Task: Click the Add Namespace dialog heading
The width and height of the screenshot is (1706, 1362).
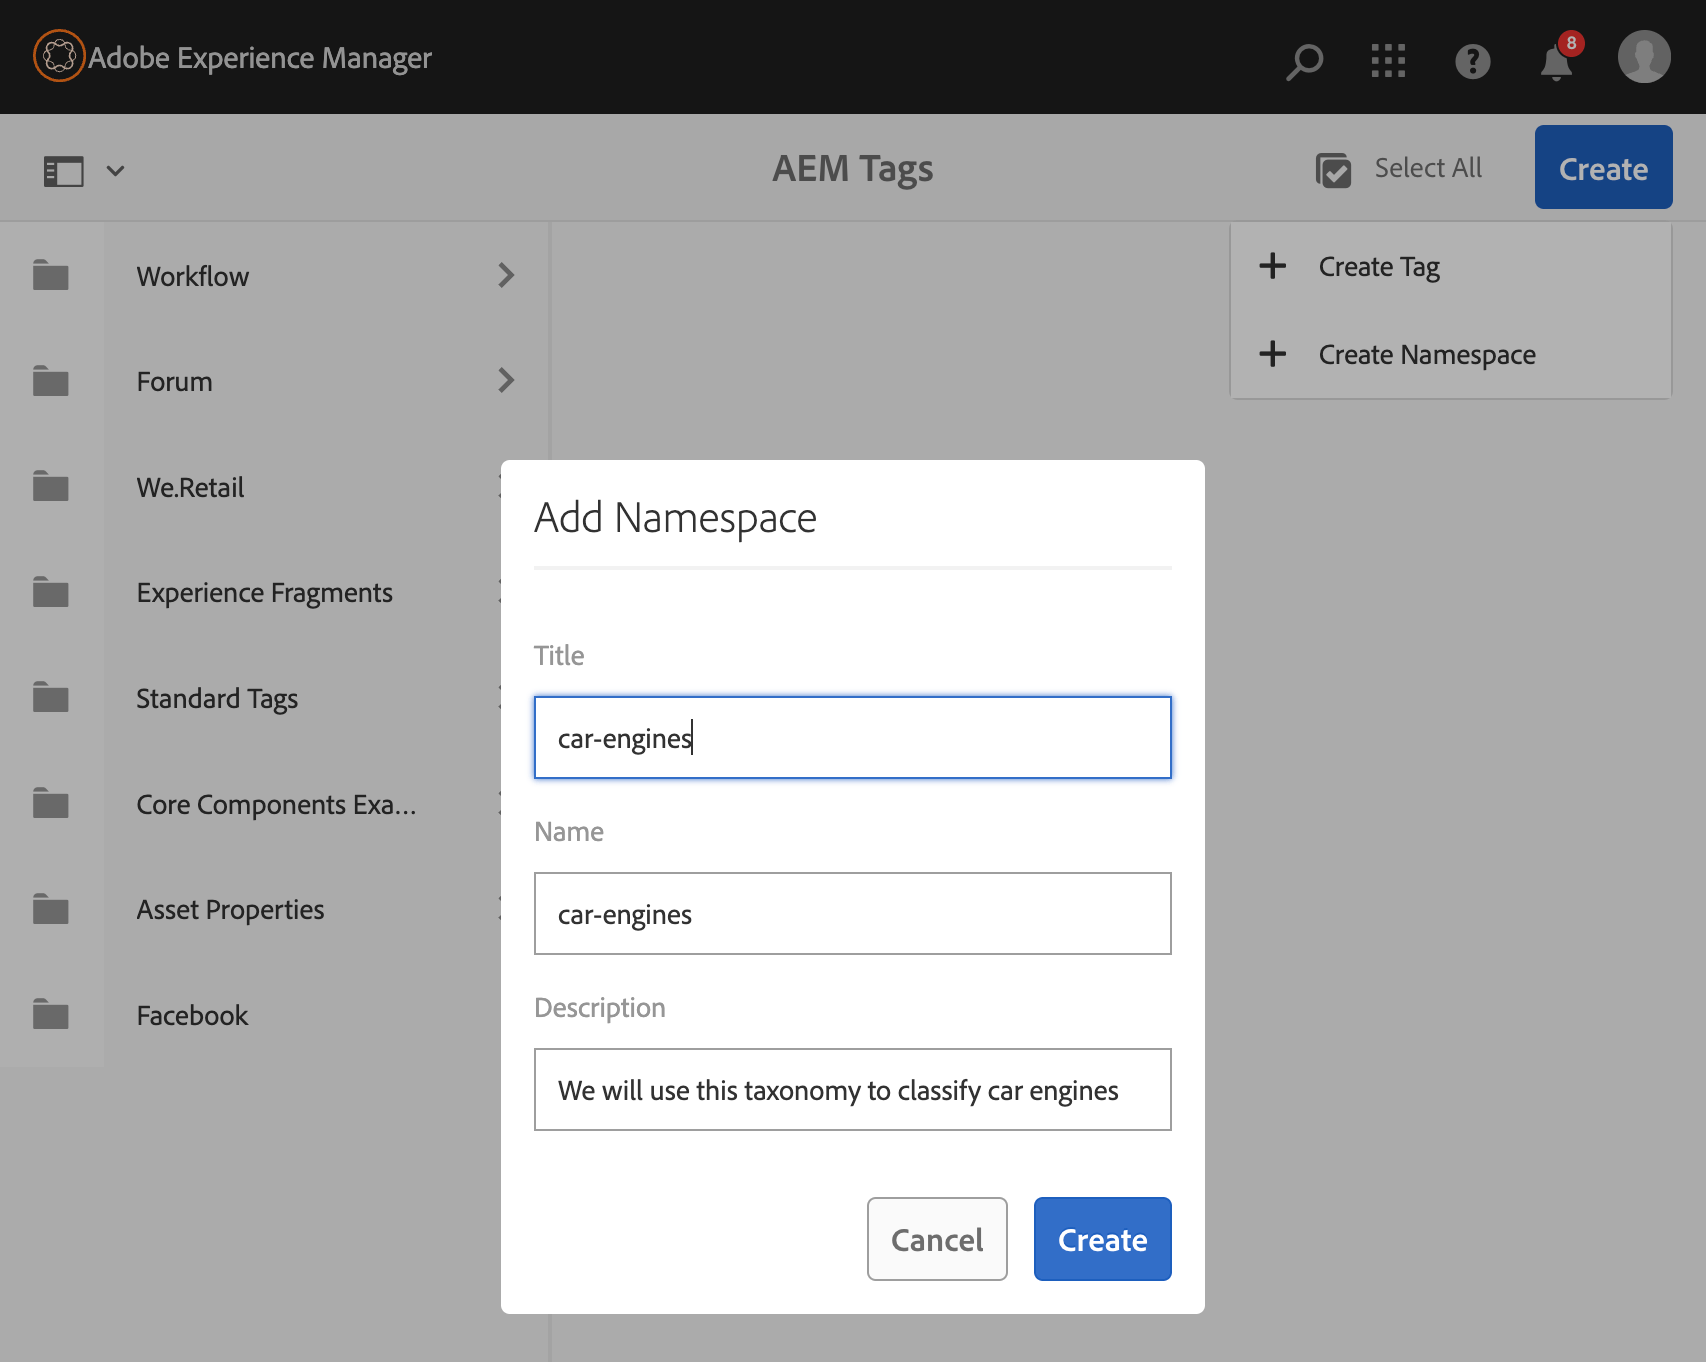Action: 676,518
